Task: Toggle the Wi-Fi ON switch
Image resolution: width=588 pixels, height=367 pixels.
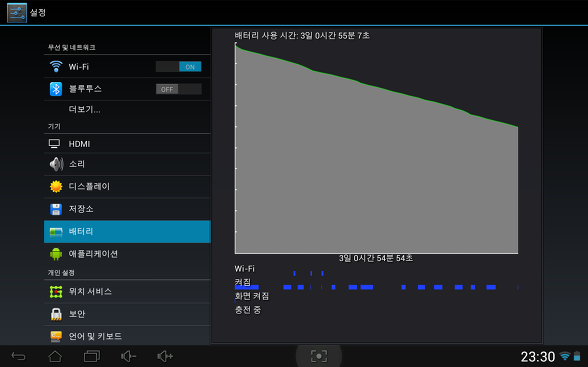Action: tap(178, 67)
